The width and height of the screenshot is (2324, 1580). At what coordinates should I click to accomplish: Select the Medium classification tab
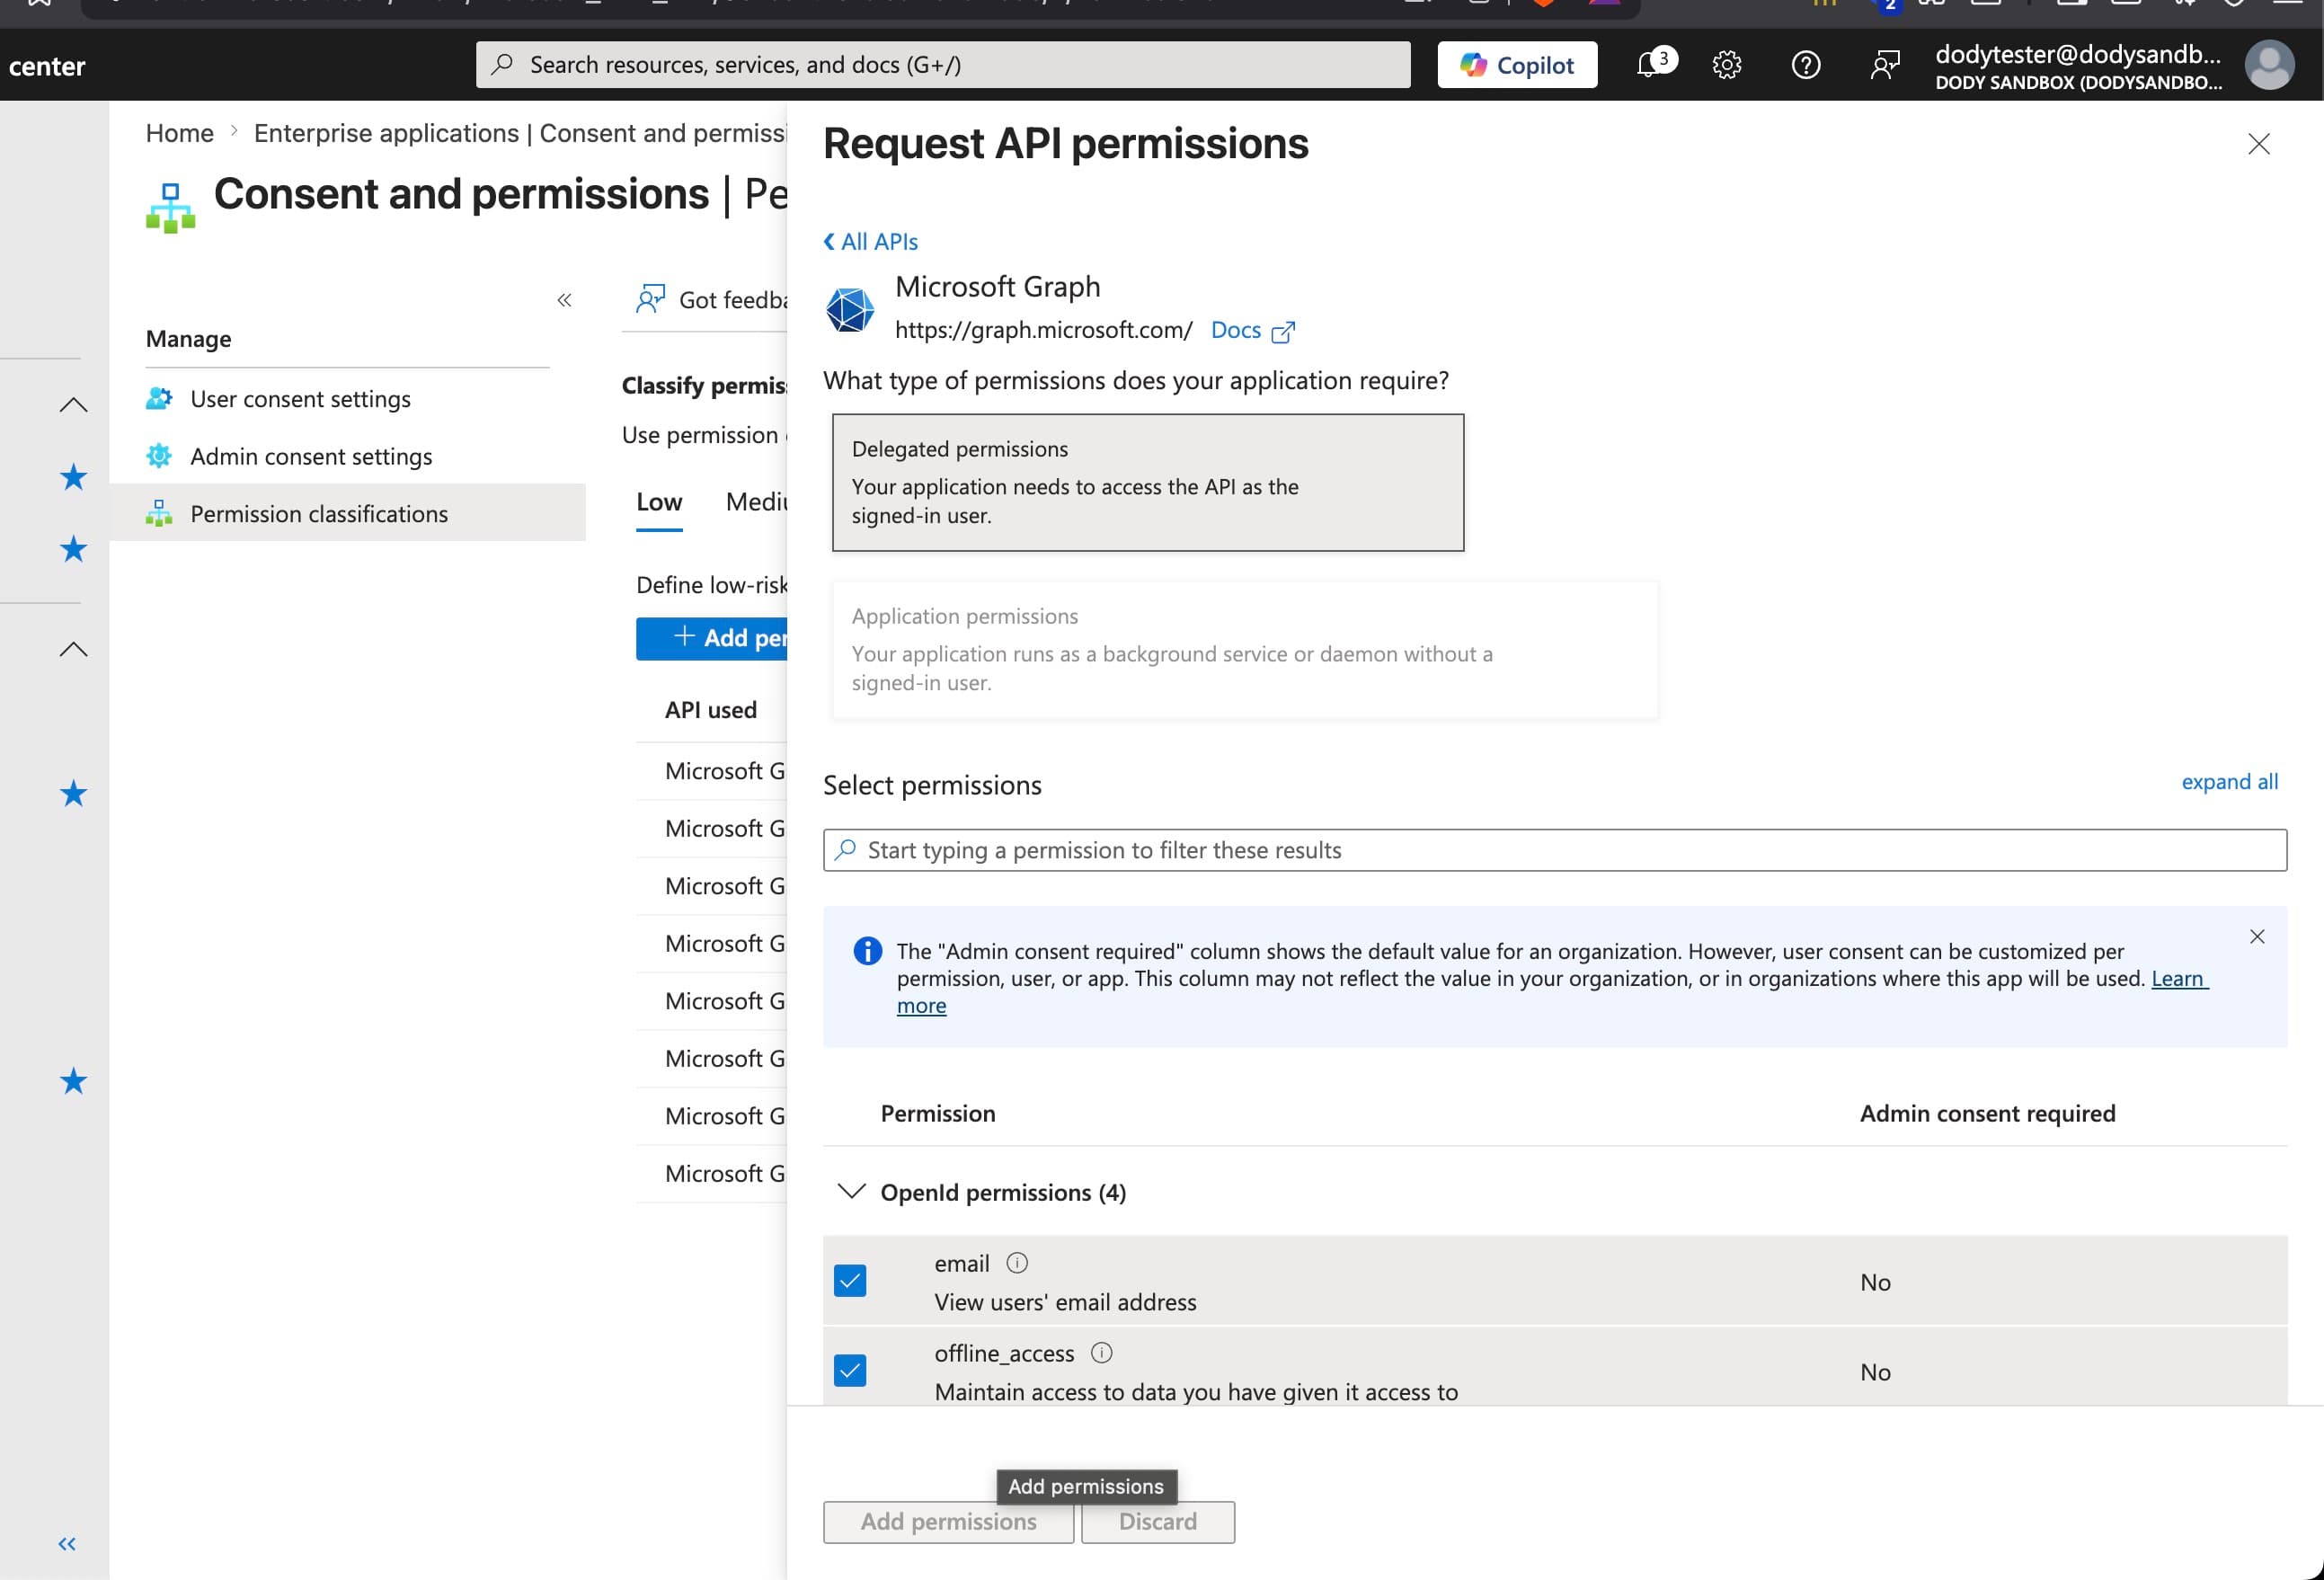[x=757, y=502]
